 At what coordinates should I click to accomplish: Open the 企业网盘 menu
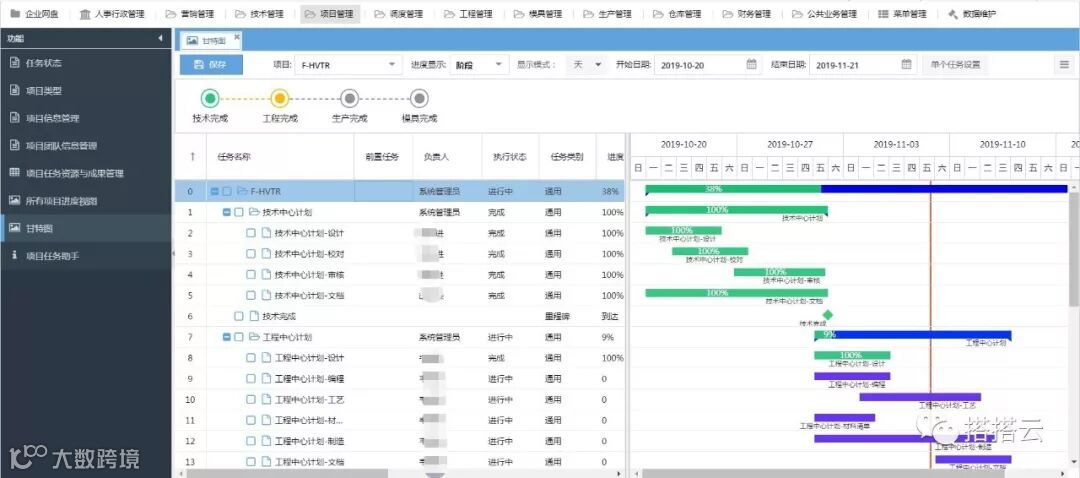click(34, 14)
